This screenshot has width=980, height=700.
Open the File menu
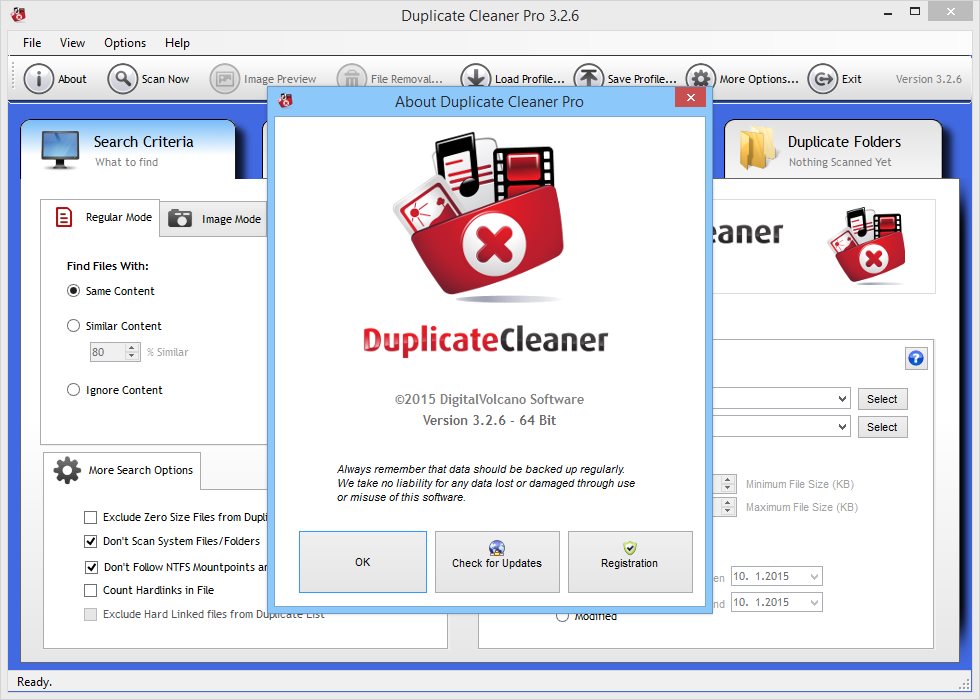tap(32, 42)
